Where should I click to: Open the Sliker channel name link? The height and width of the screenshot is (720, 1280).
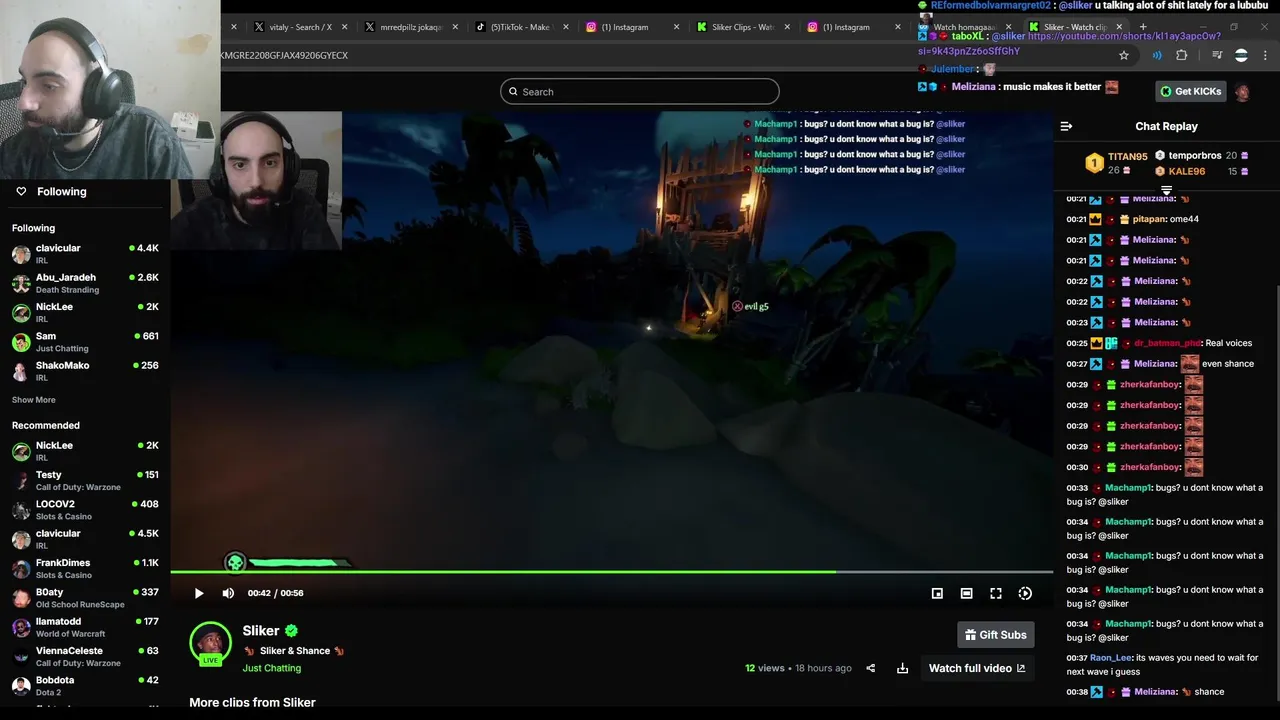coord(261,631)
